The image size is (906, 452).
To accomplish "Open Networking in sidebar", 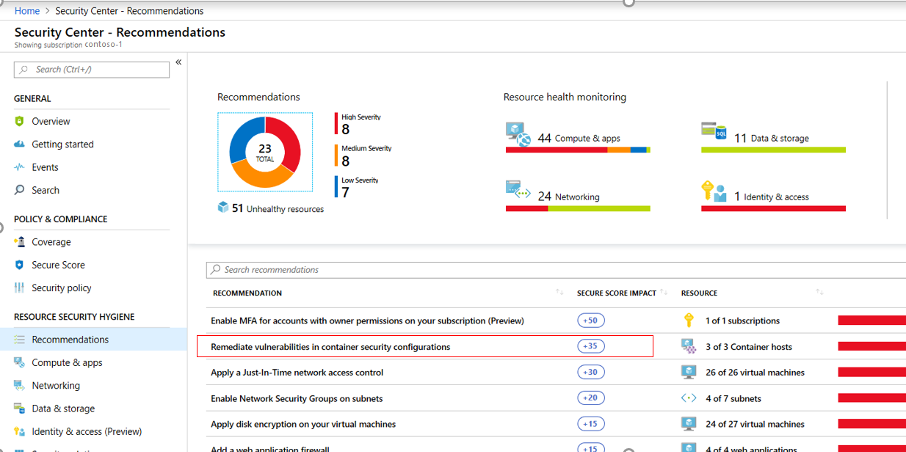I will point(56,386).
